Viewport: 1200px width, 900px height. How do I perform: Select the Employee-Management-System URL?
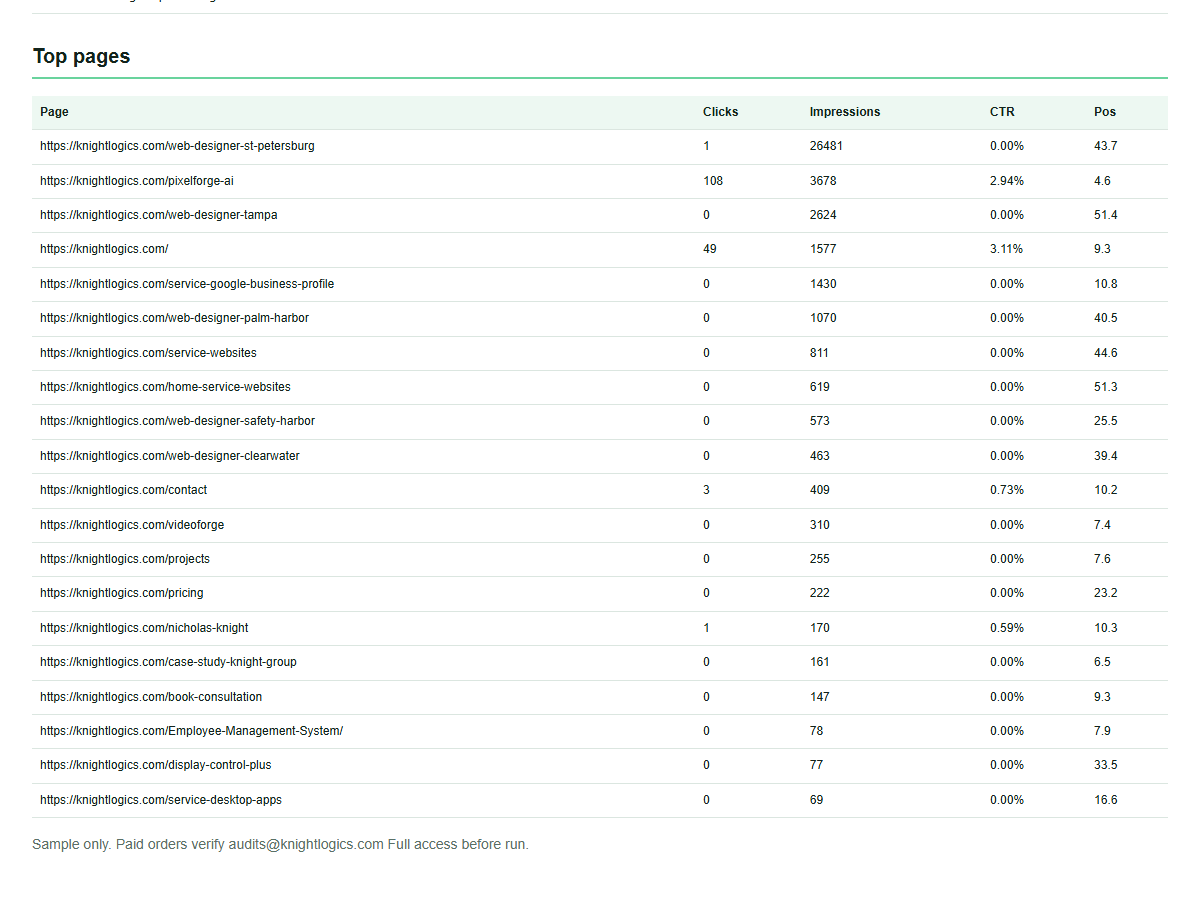tap(191, 731)
